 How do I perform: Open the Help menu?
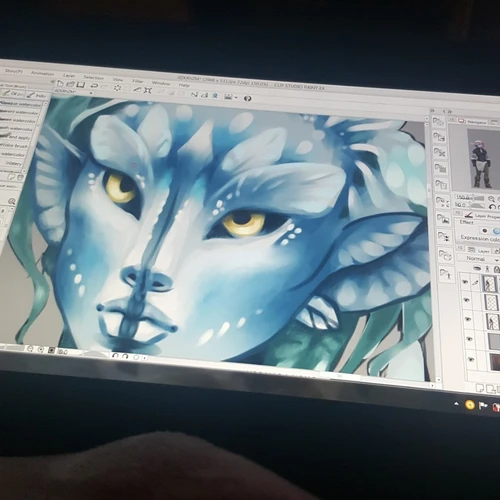click(184, 85)
